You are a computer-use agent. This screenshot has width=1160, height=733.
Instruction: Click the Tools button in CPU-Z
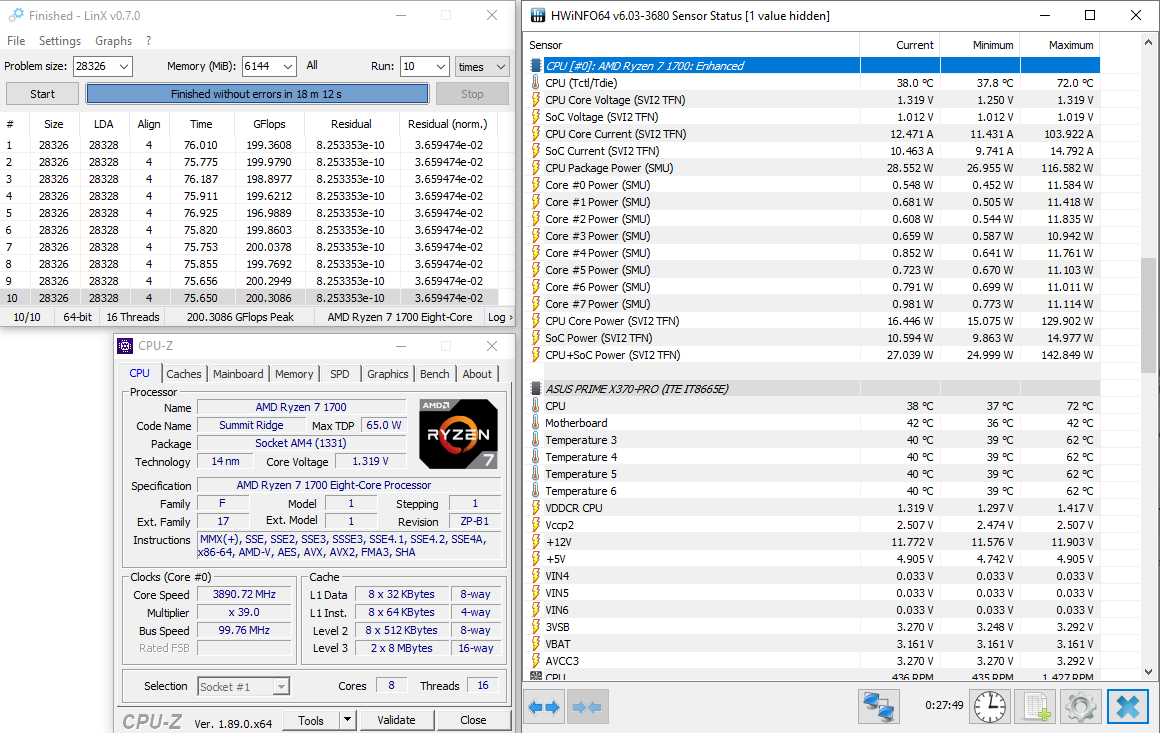coord(311,720)
